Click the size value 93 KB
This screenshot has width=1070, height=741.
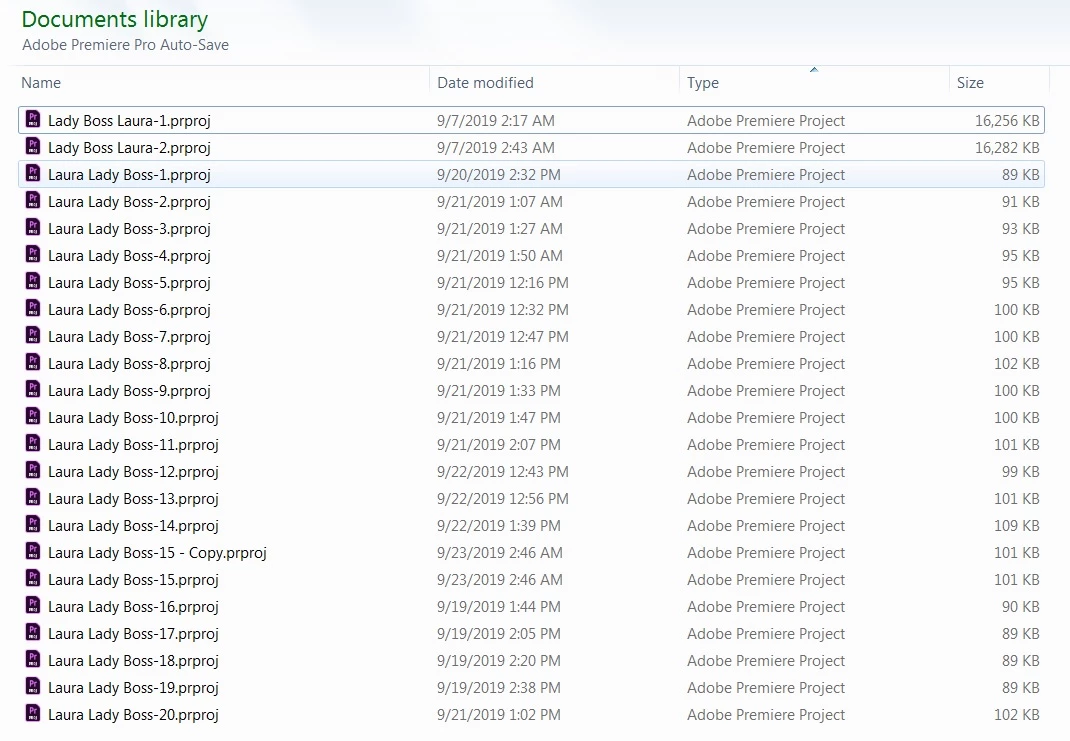click(1020, 229)
